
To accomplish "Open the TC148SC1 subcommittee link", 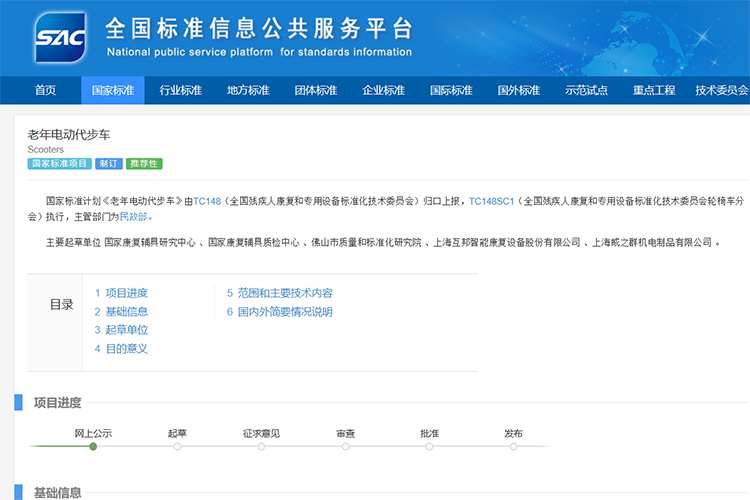I will click(x=491, y=201).
